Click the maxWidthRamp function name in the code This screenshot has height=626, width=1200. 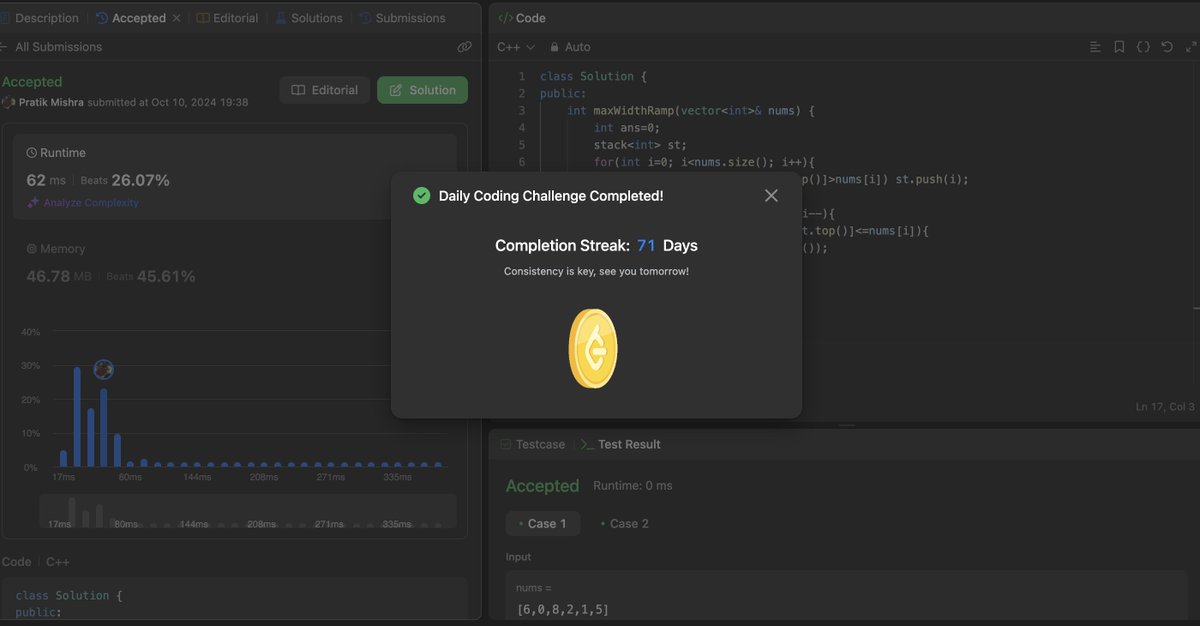point(635,110)
